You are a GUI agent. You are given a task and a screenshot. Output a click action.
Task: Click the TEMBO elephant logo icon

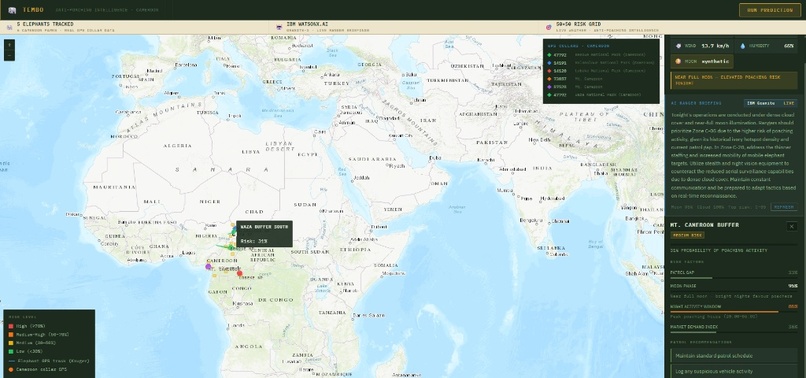tap(12, 10)
